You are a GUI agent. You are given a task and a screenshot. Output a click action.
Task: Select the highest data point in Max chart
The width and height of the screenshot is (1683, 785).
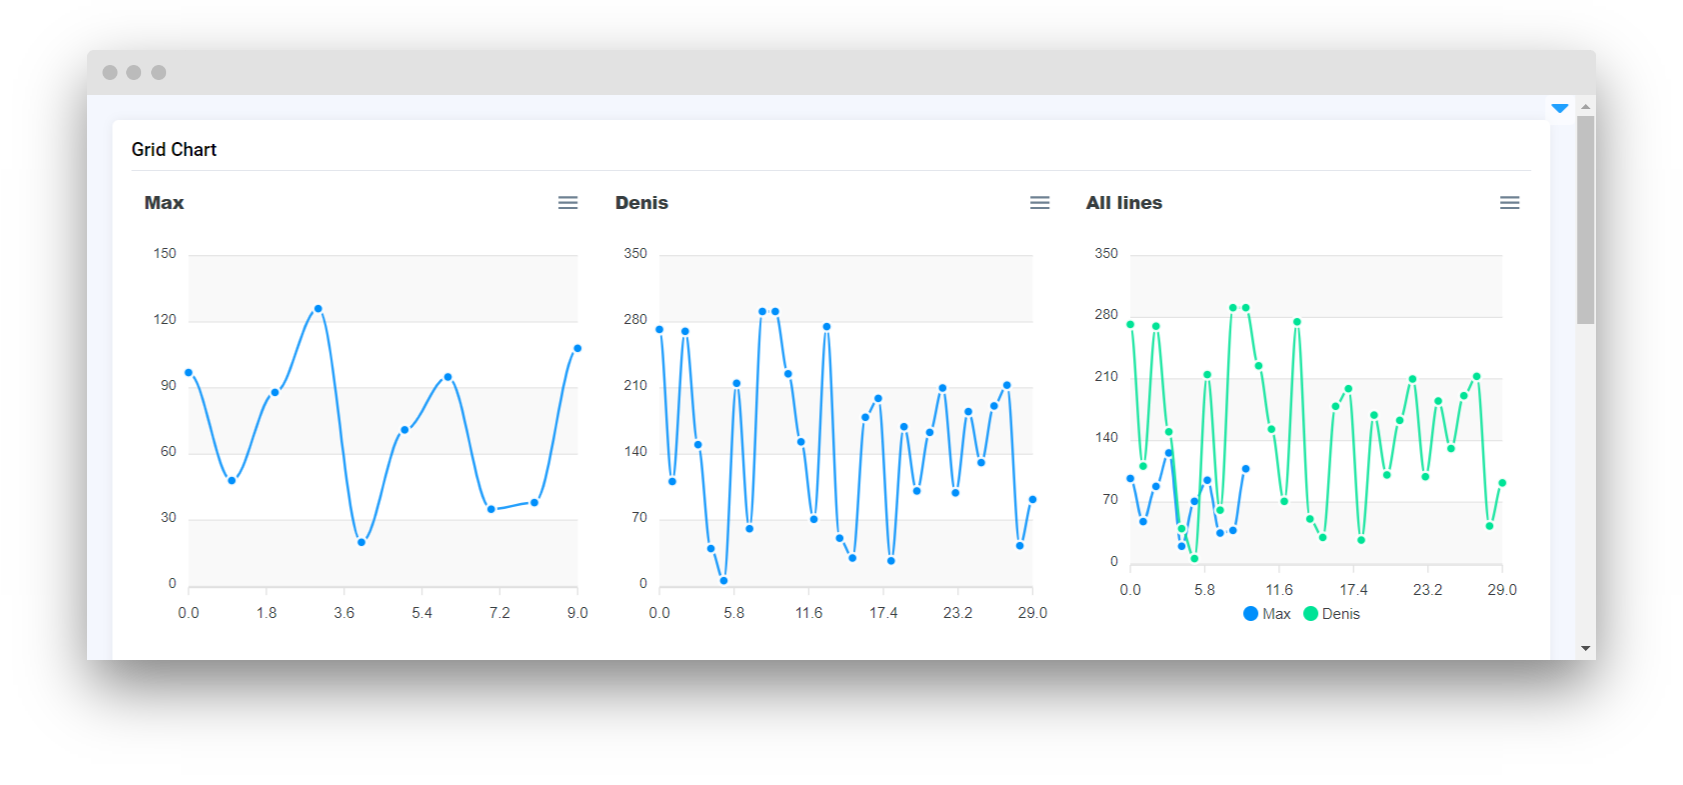[318, 309]
